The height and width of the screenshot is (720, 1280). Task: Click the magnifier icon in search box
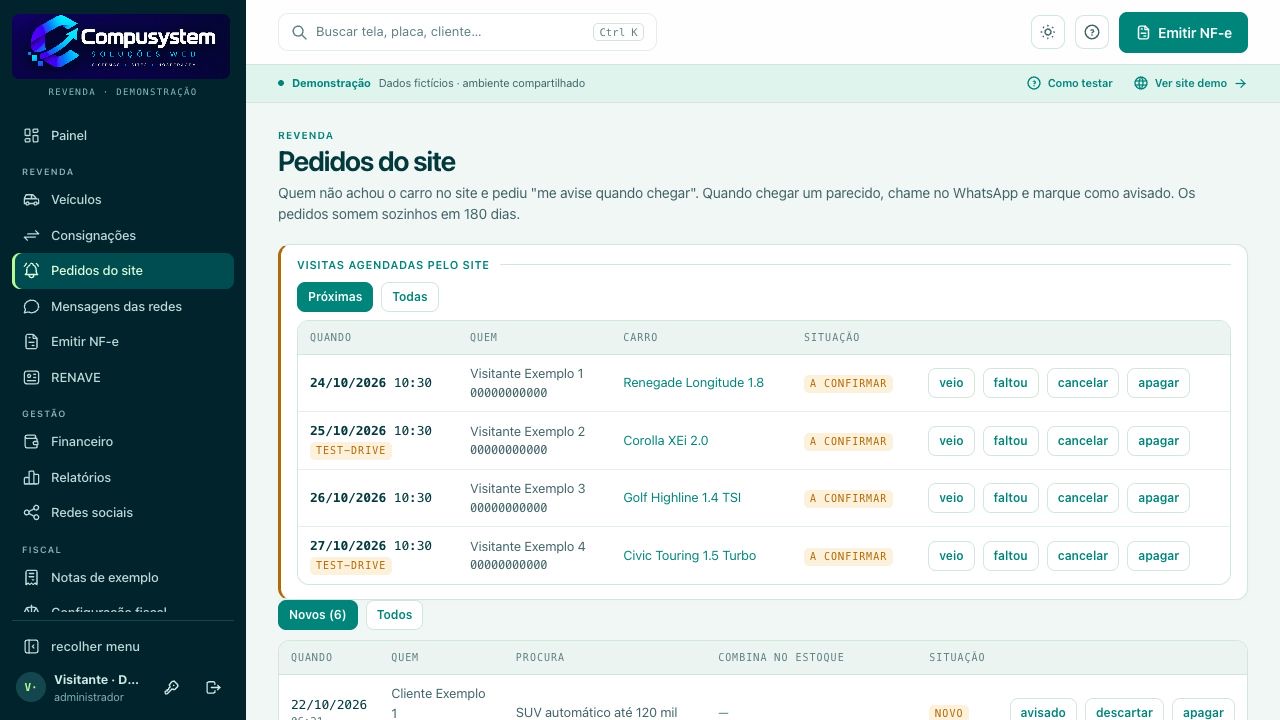point(299,32)
